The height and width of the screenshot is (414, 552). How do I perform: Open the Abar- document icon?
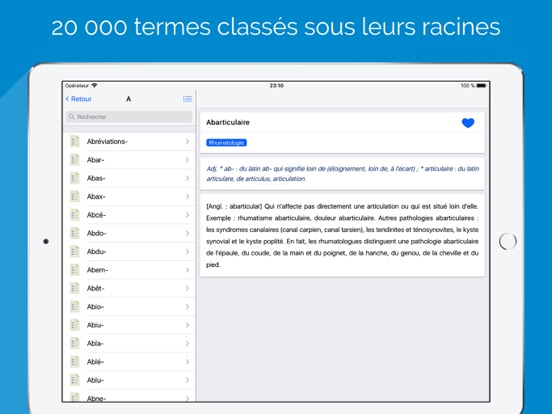pos(75,160)
